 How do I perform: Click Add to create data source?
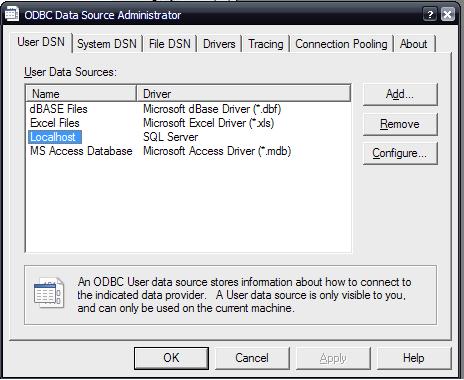coord(400,94)
